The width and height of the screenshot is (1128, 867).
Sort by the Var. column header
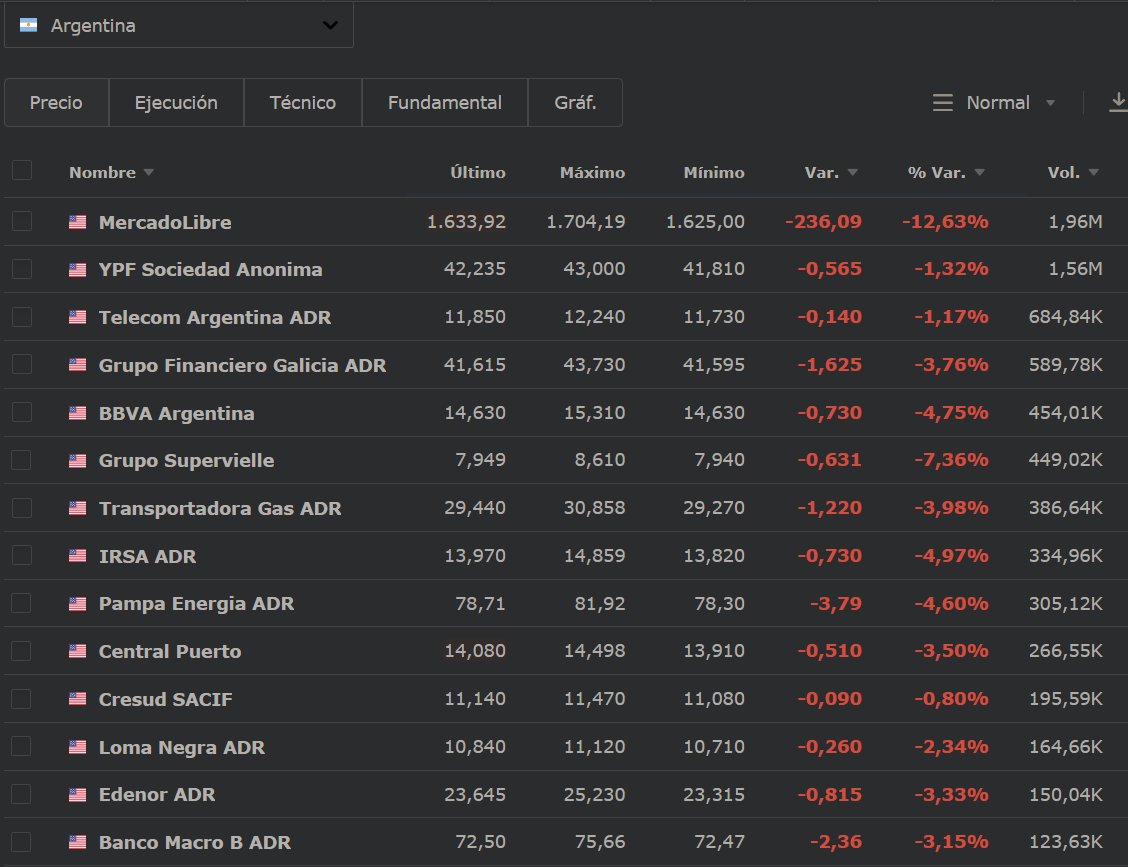coord(831,173)
